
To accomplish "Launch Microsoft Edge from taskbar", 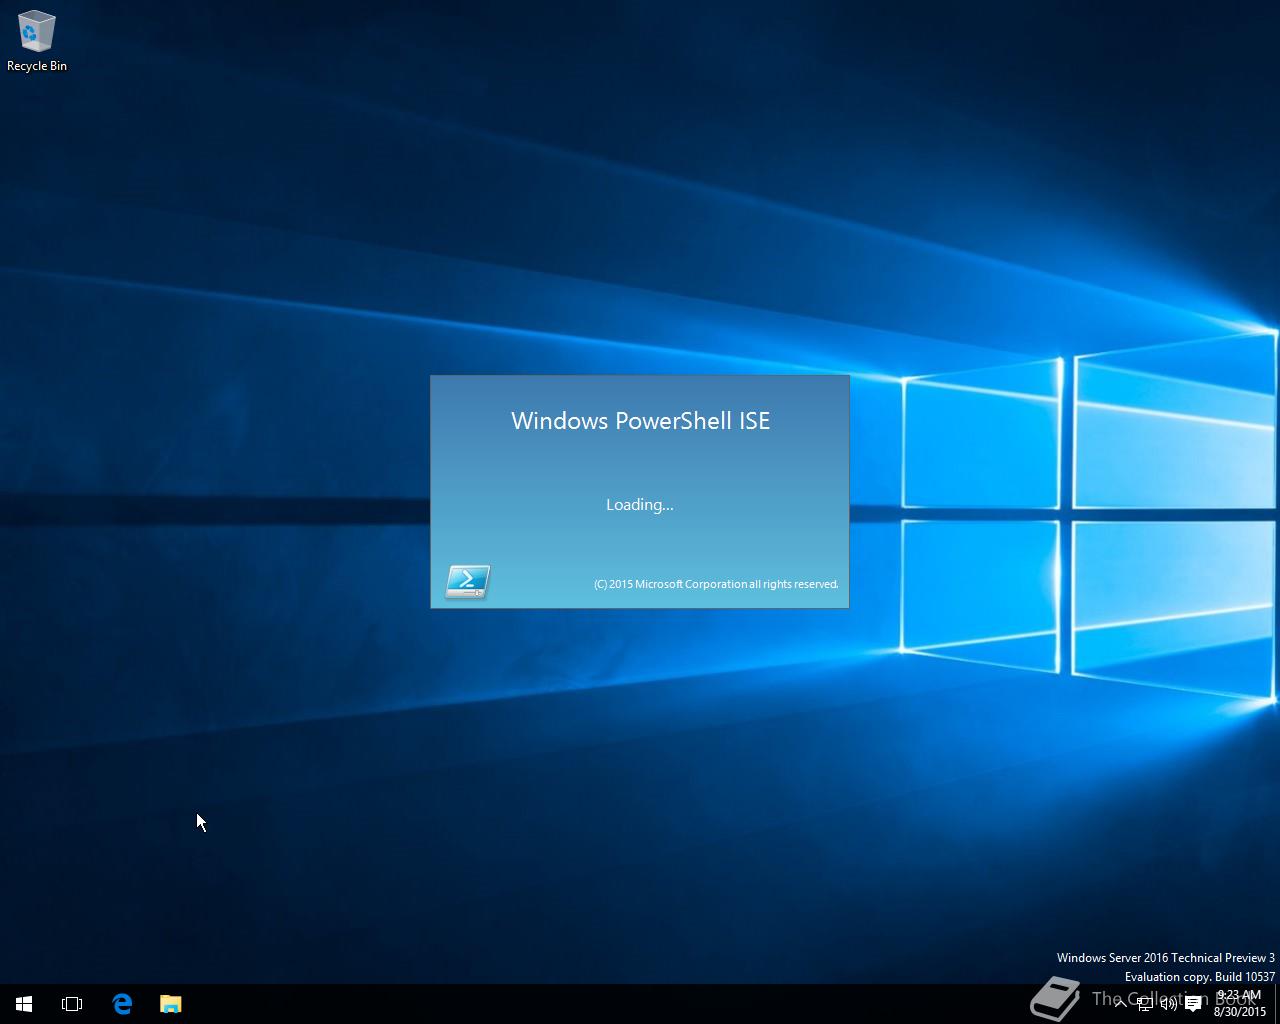I will 122,1004.
